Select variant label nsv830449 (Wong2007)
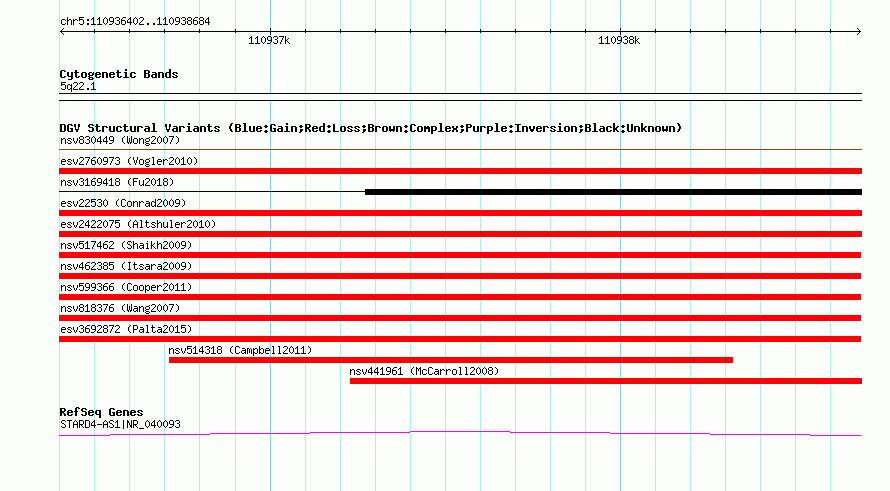This screenshot has width=890, height=491. coord(120,140)
